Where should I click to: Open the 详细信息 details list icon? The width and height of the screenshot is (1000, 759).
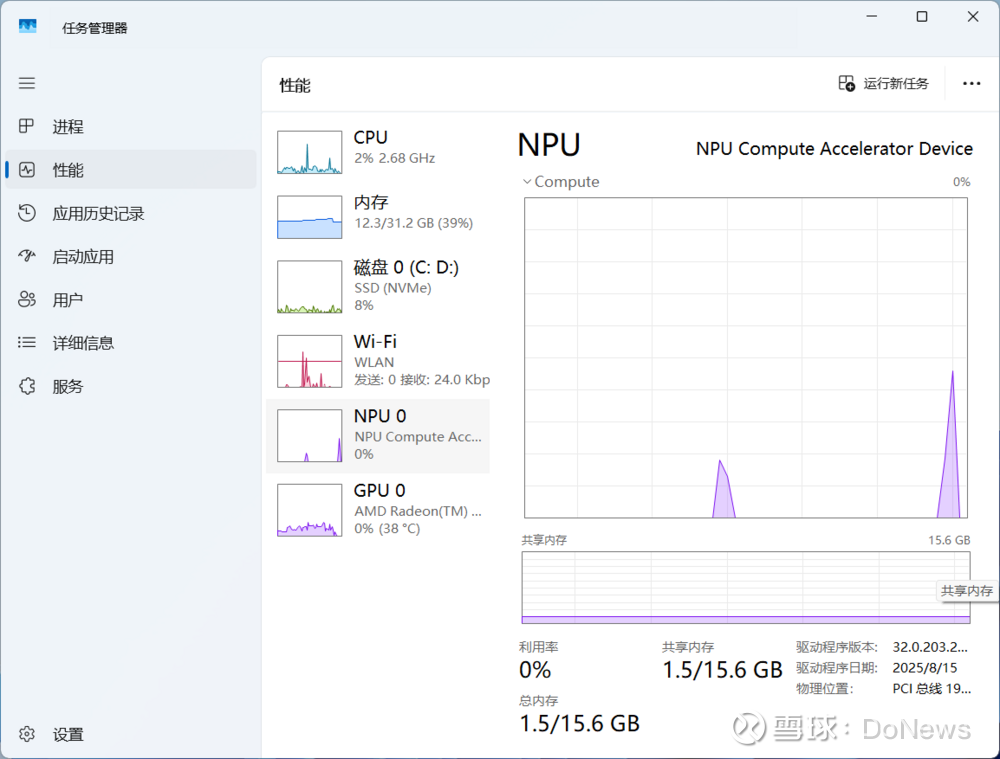click(27, 343)
